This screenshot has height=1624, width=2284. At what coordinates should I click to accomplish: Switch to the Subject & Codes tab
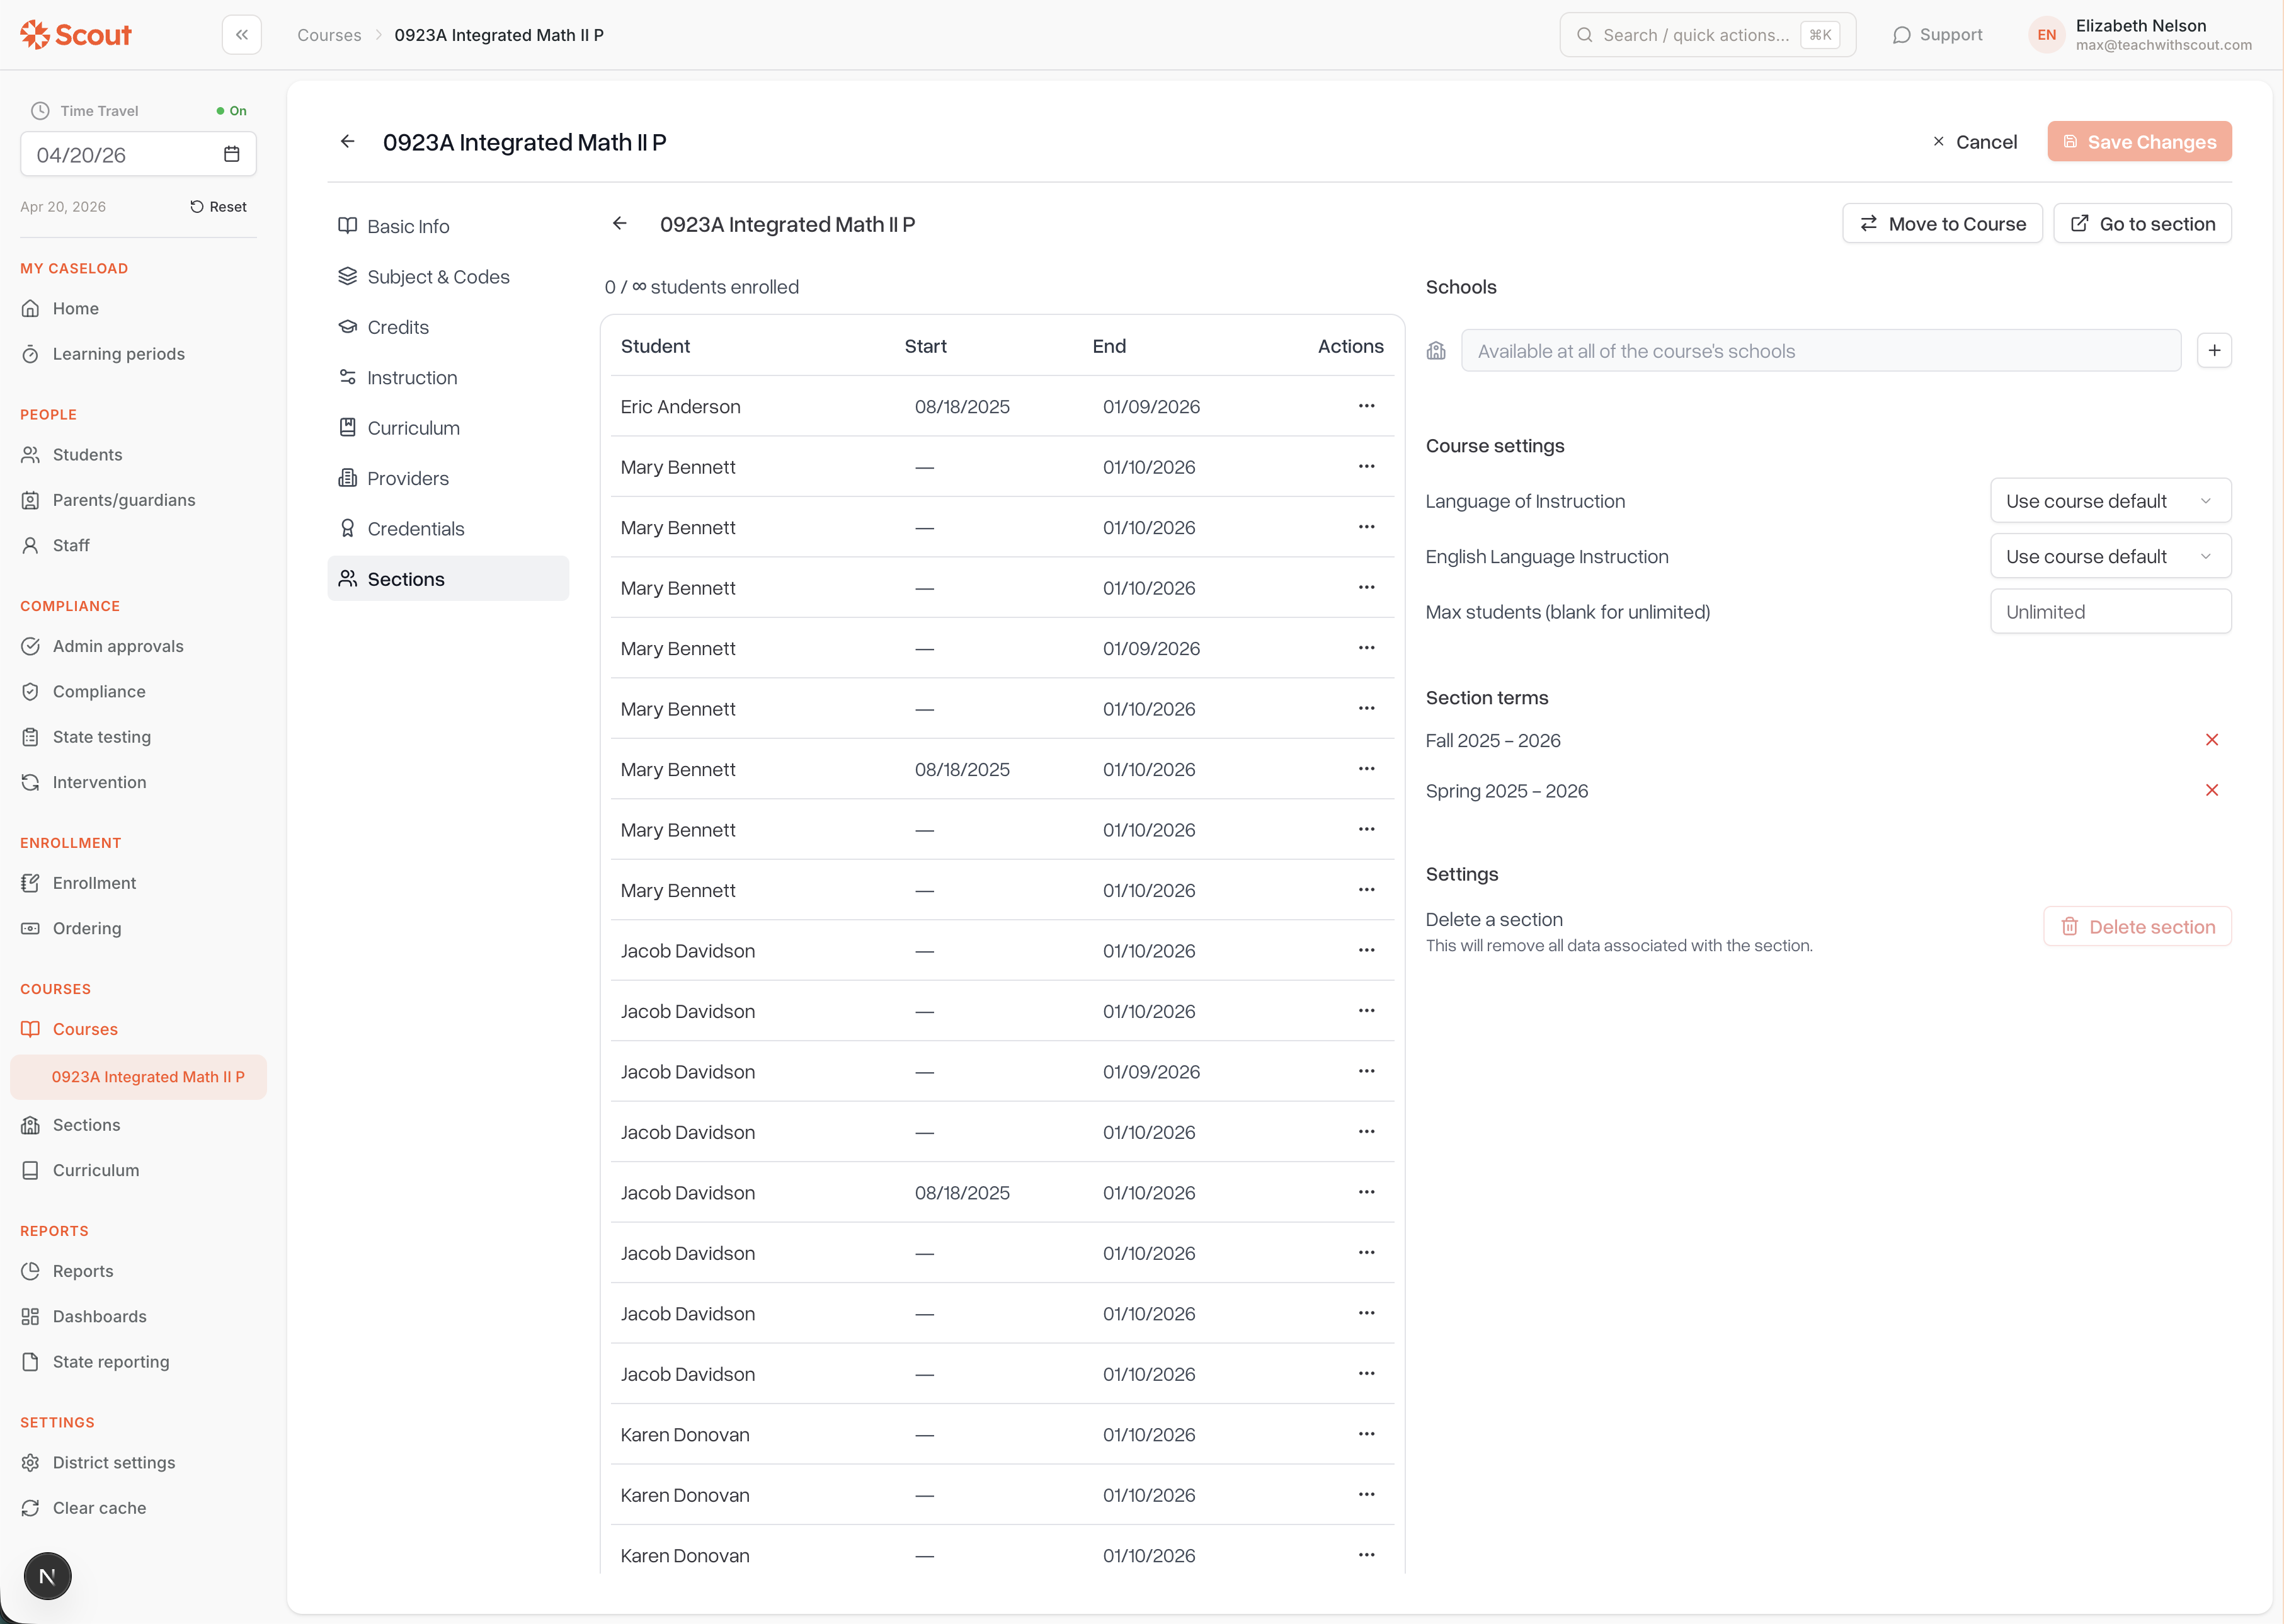438,277
